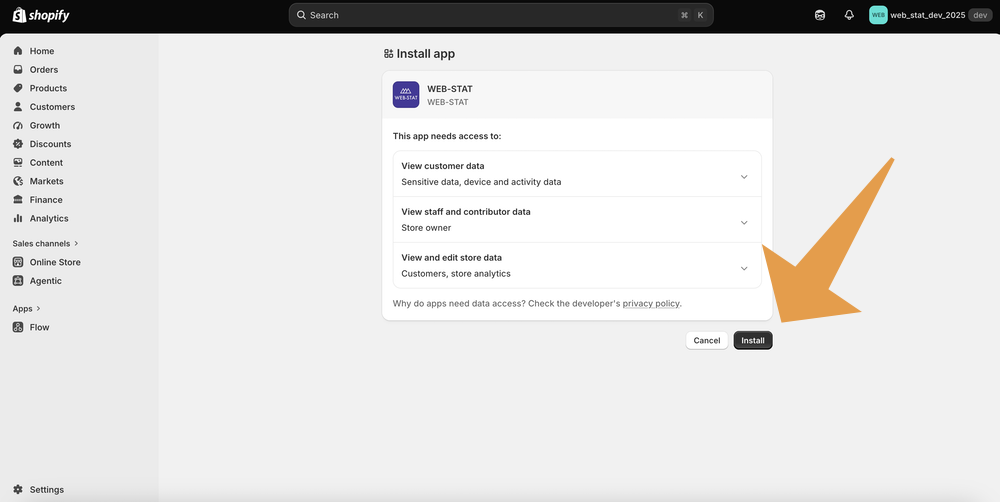
Task: Click the Flow app icon
Action: (18, 327)
